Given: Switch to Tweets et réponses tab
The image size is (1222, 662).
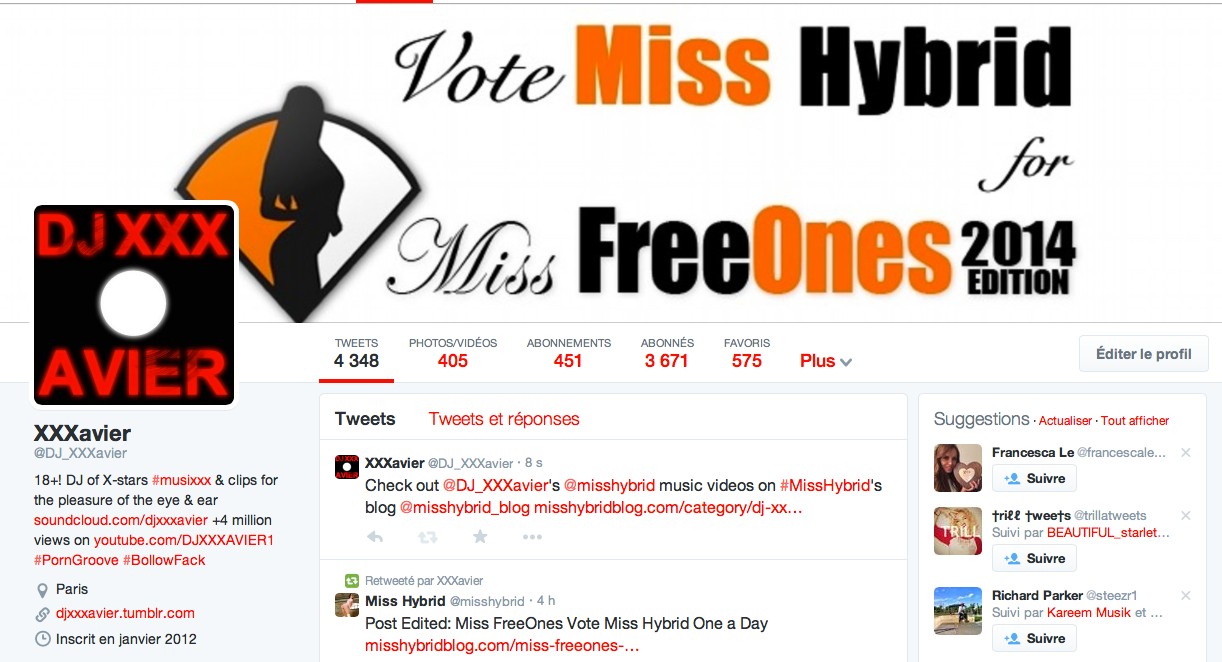Looking at the screenshot, I should [x=504, y=419].
